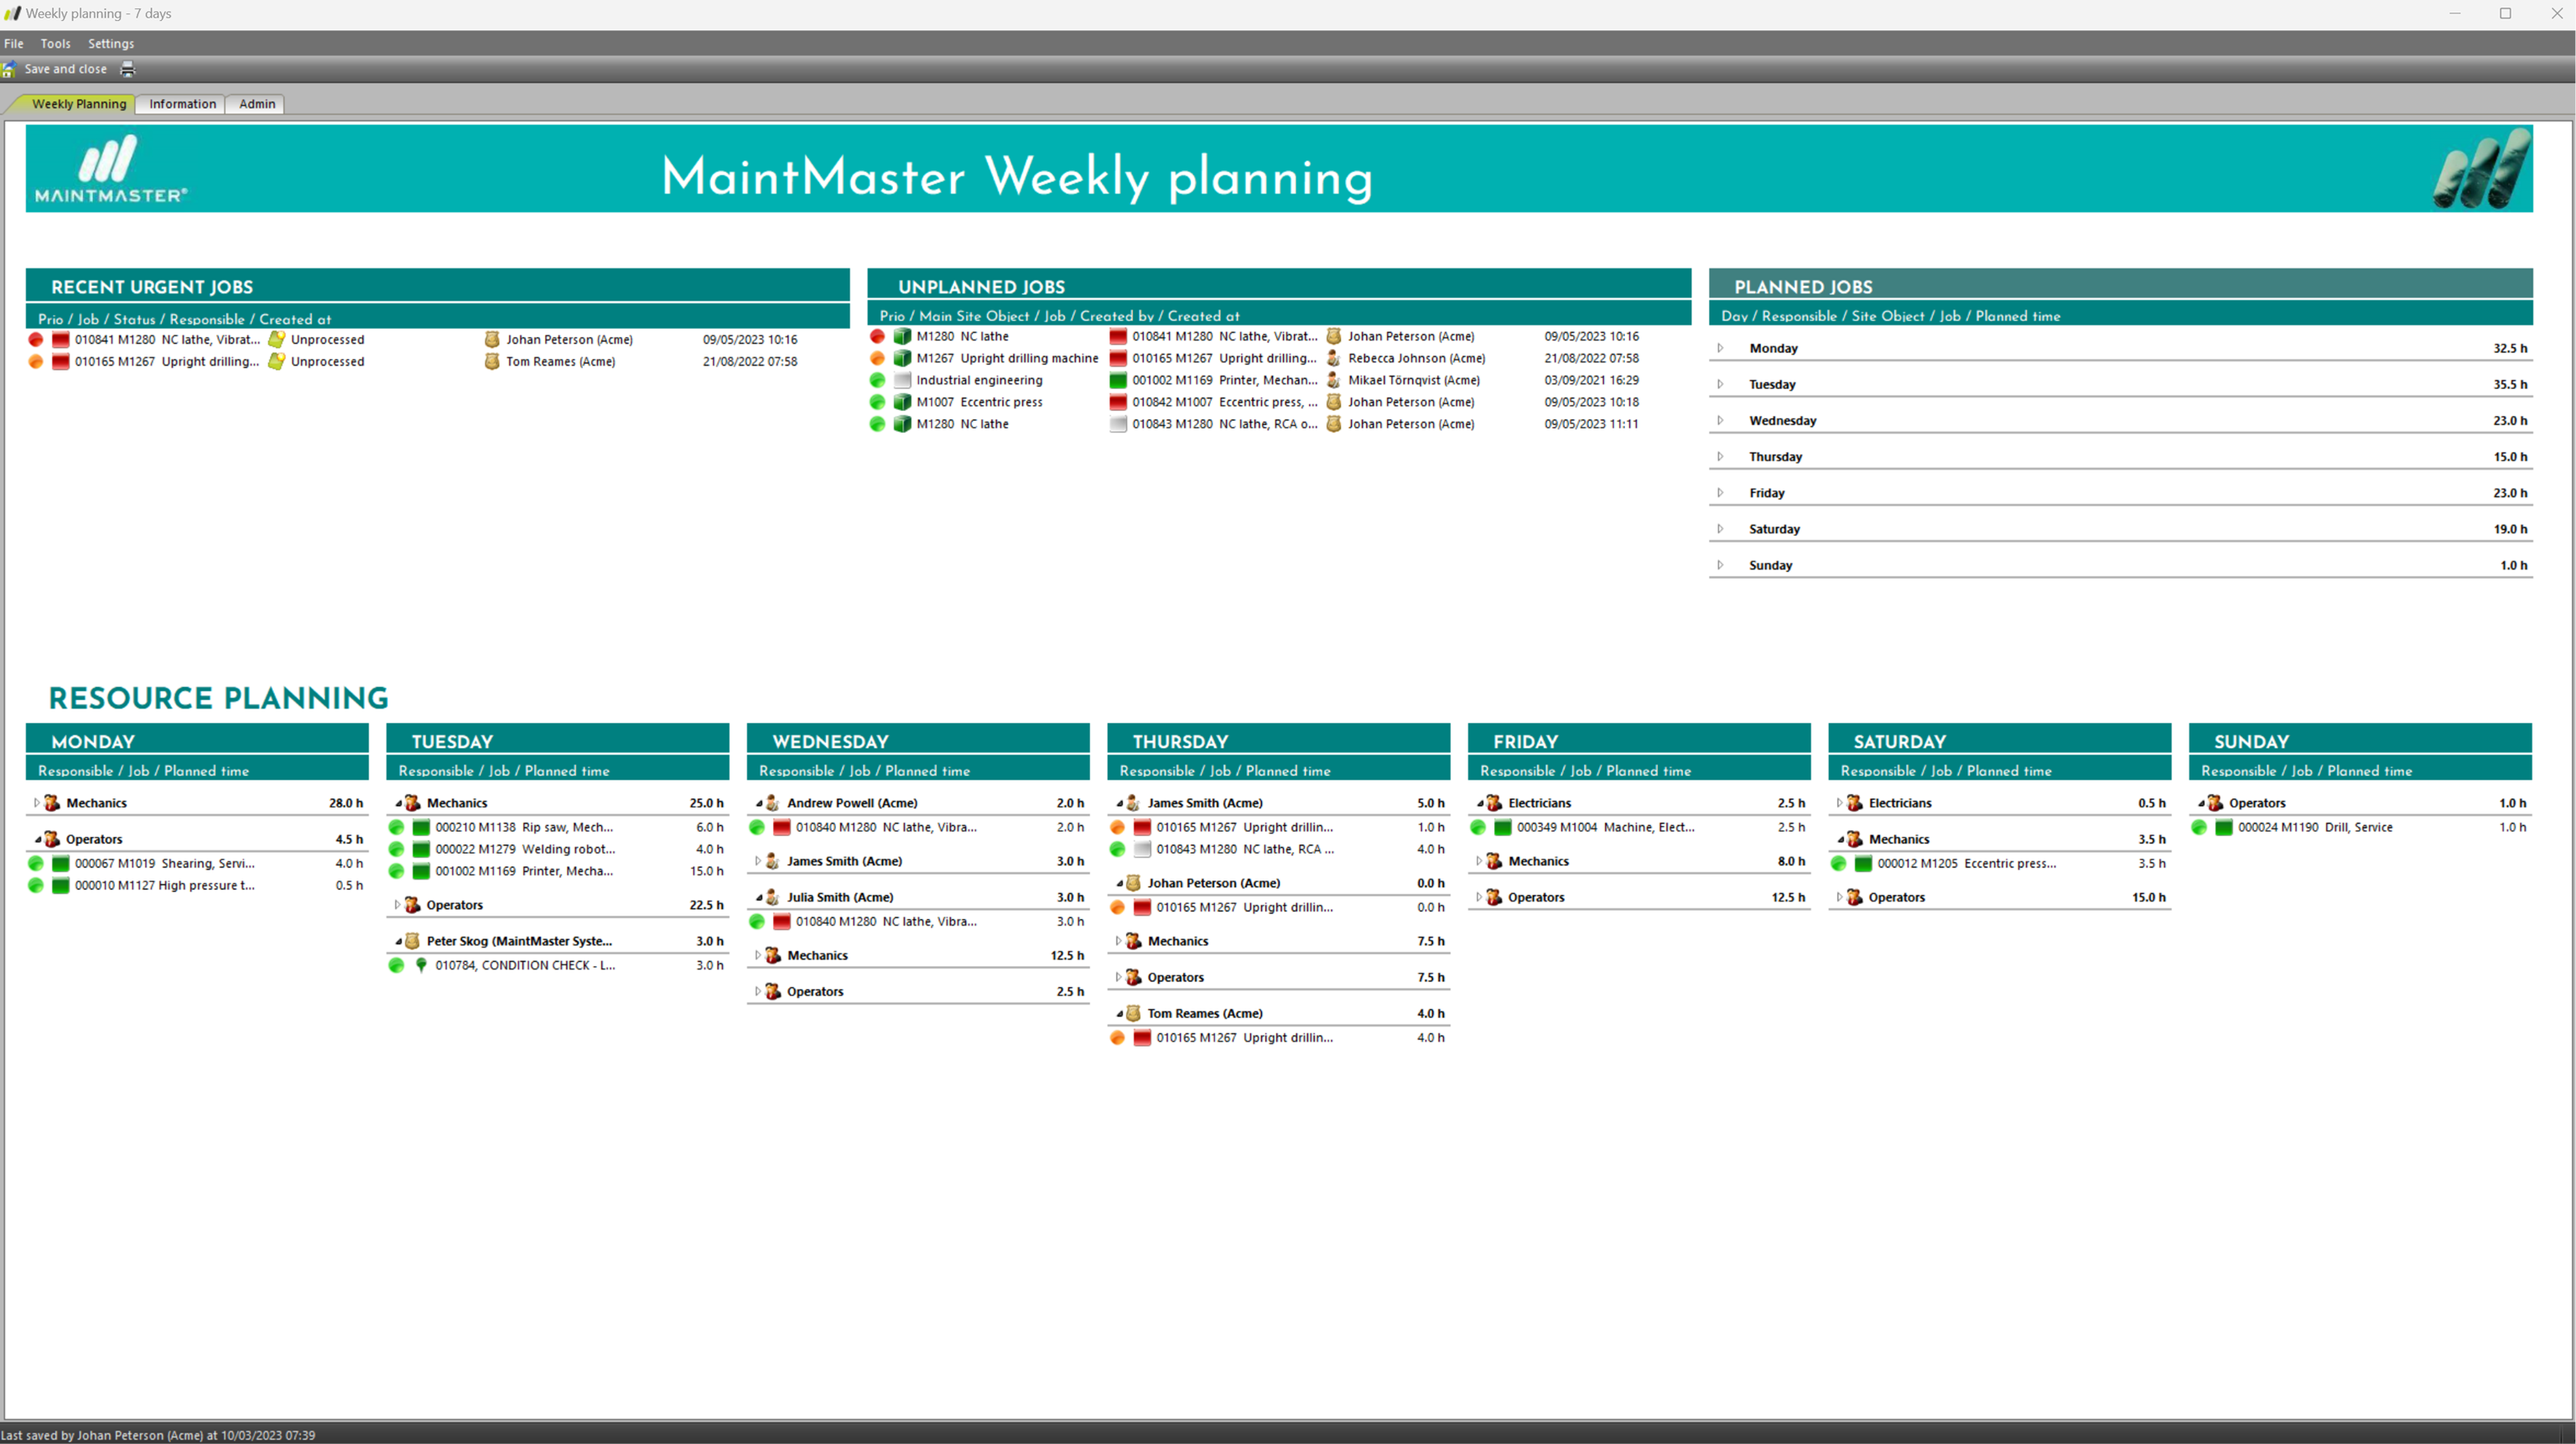Expand Tuesday in Planned Jobs

tap(1720, 384)
